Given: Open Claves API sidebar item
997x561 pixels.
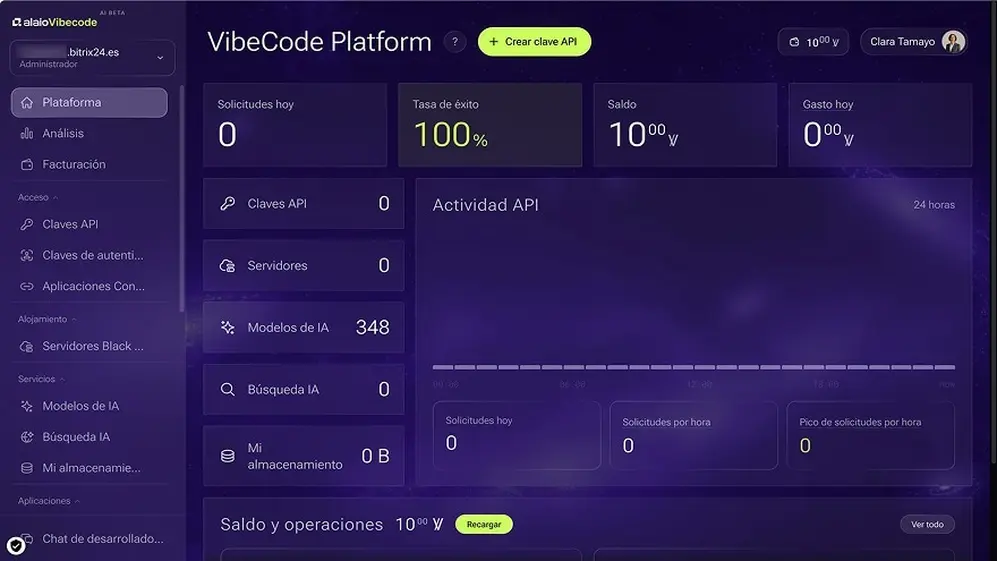Looking at the screenshot, I should click(x=89, y=224).
